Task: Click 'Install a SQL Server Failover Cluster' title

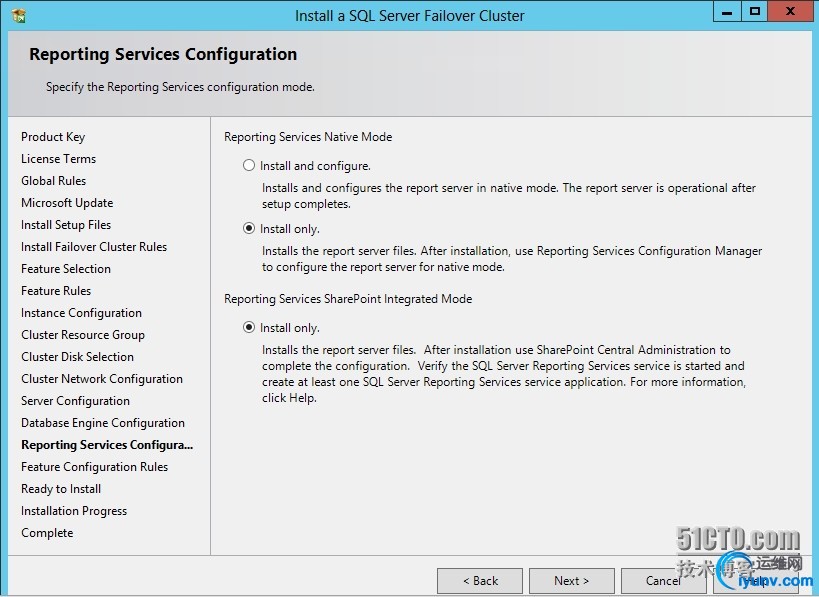Action: [x=410, y=16]
